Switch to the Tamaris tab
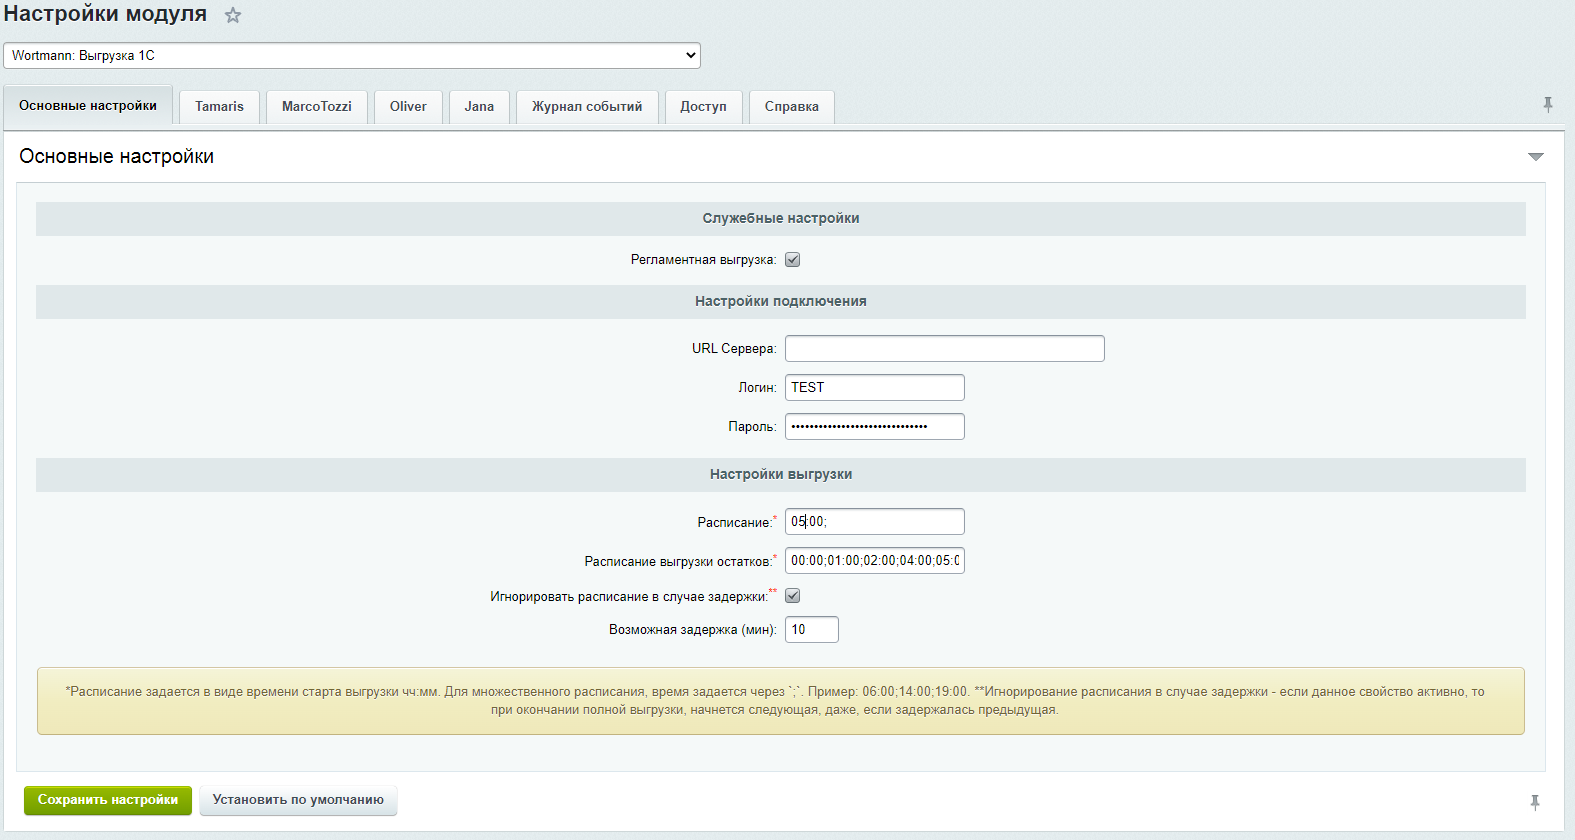The image size is (1575, 840). (219, 107)
